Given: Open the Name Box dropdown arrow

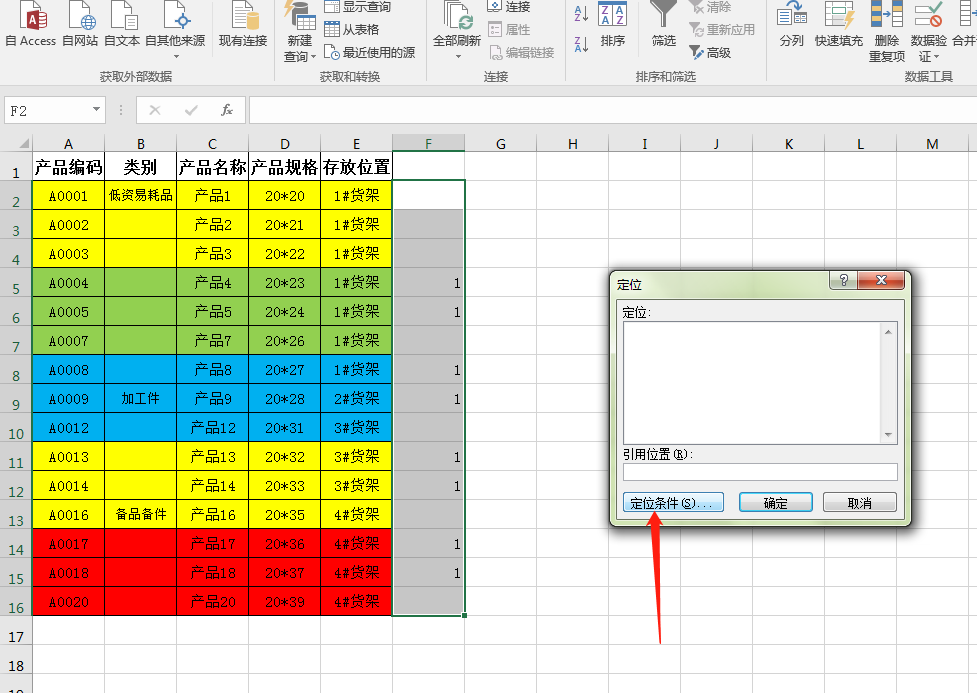Looking at the screenshot, I should pyautogui.click(x=97, y=110).
